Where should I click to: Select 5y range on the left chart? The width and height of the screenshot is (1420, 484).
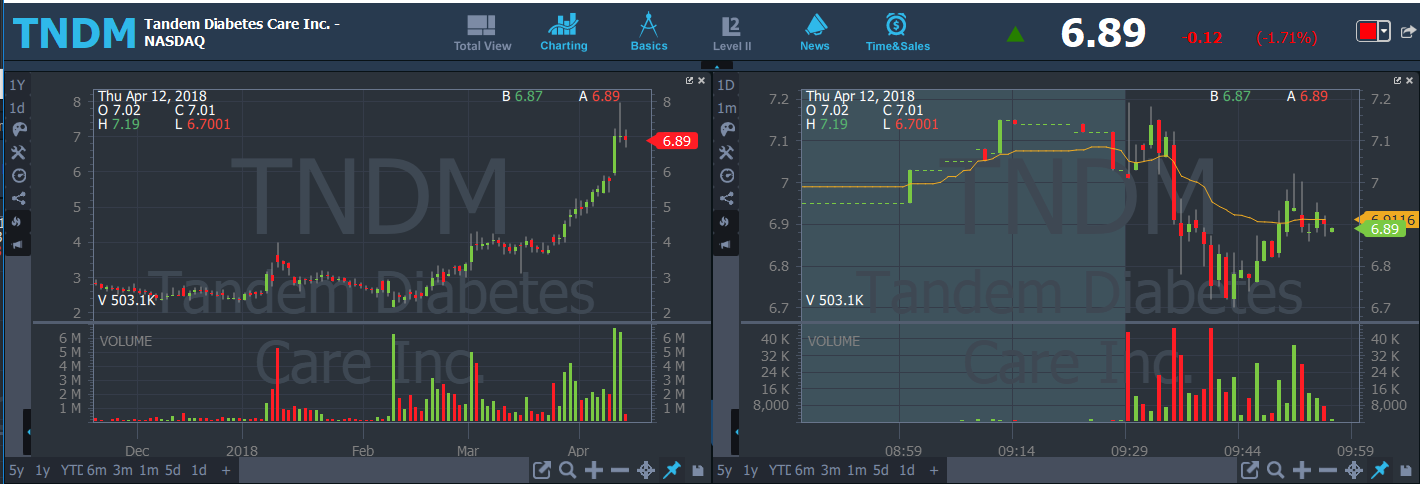coord(18,470)
